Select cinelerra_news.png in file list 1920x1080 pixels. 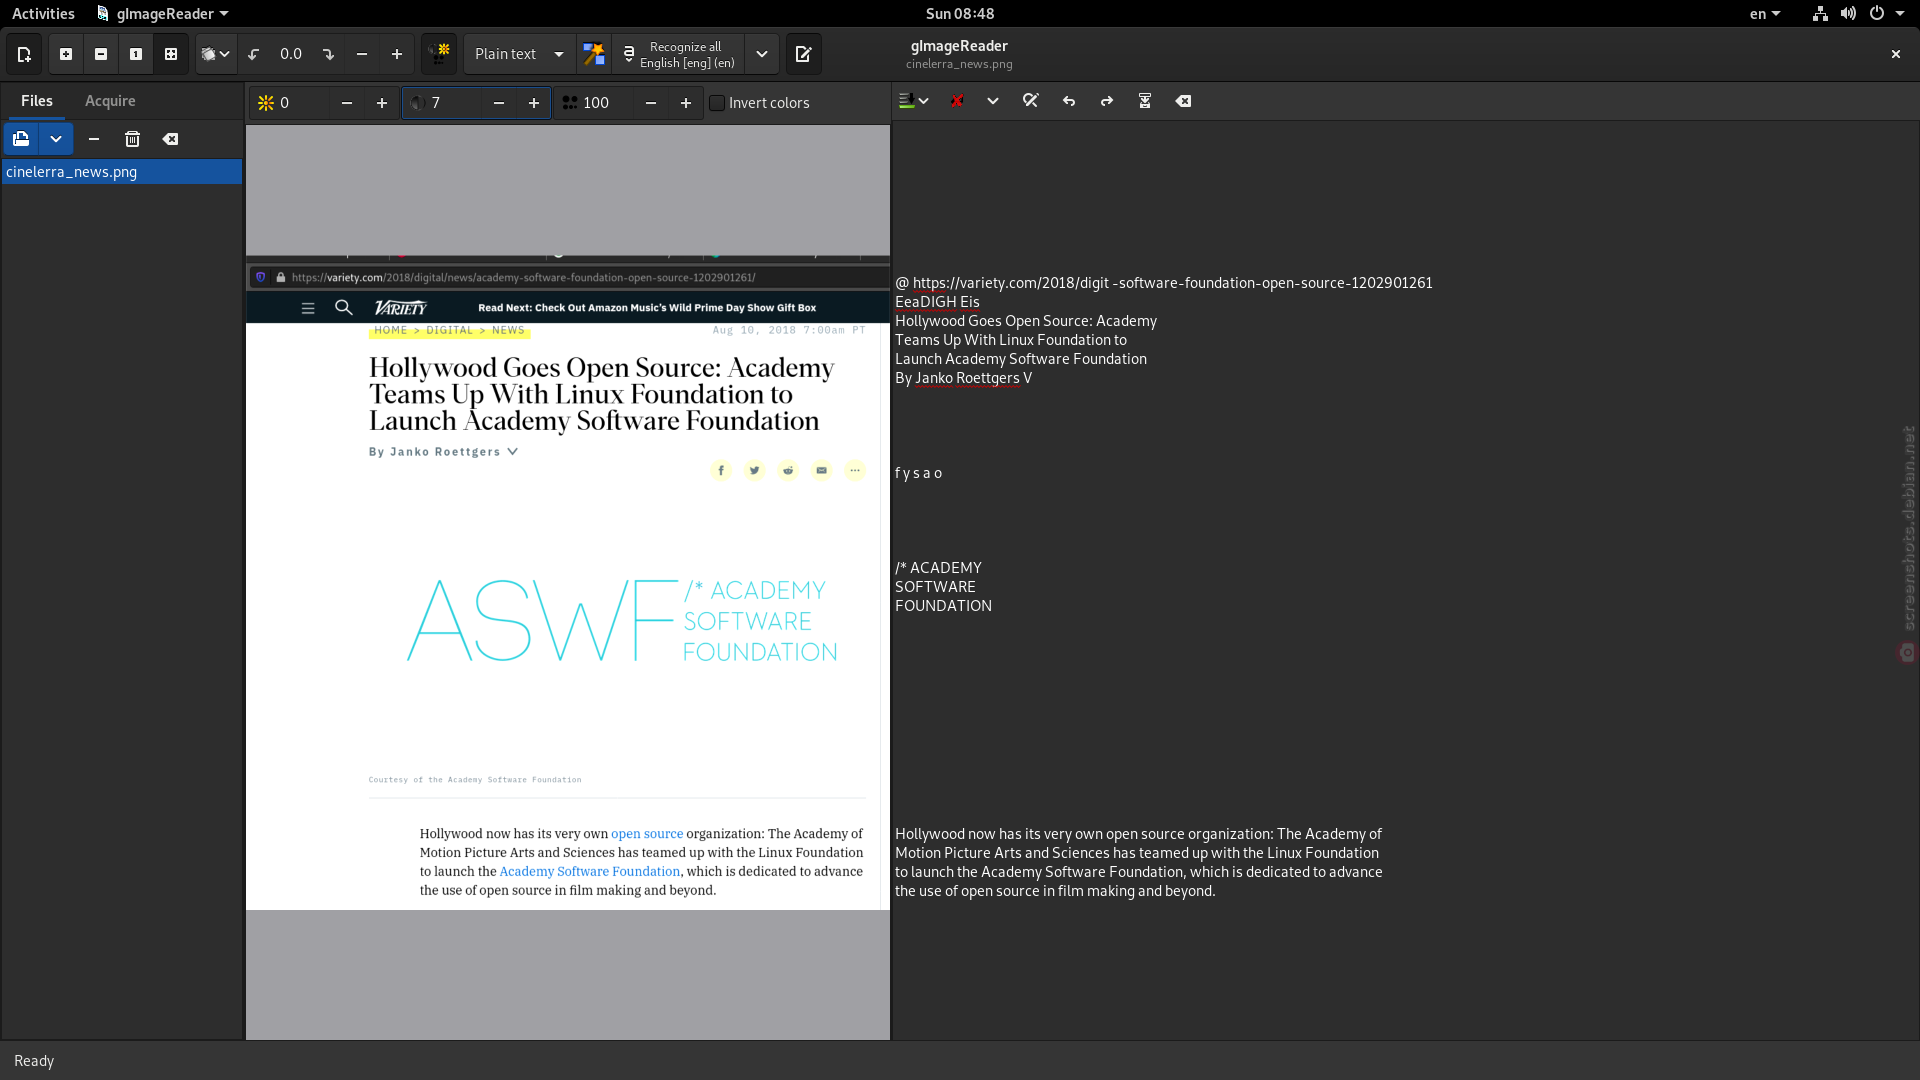click(x=121, y=172)
